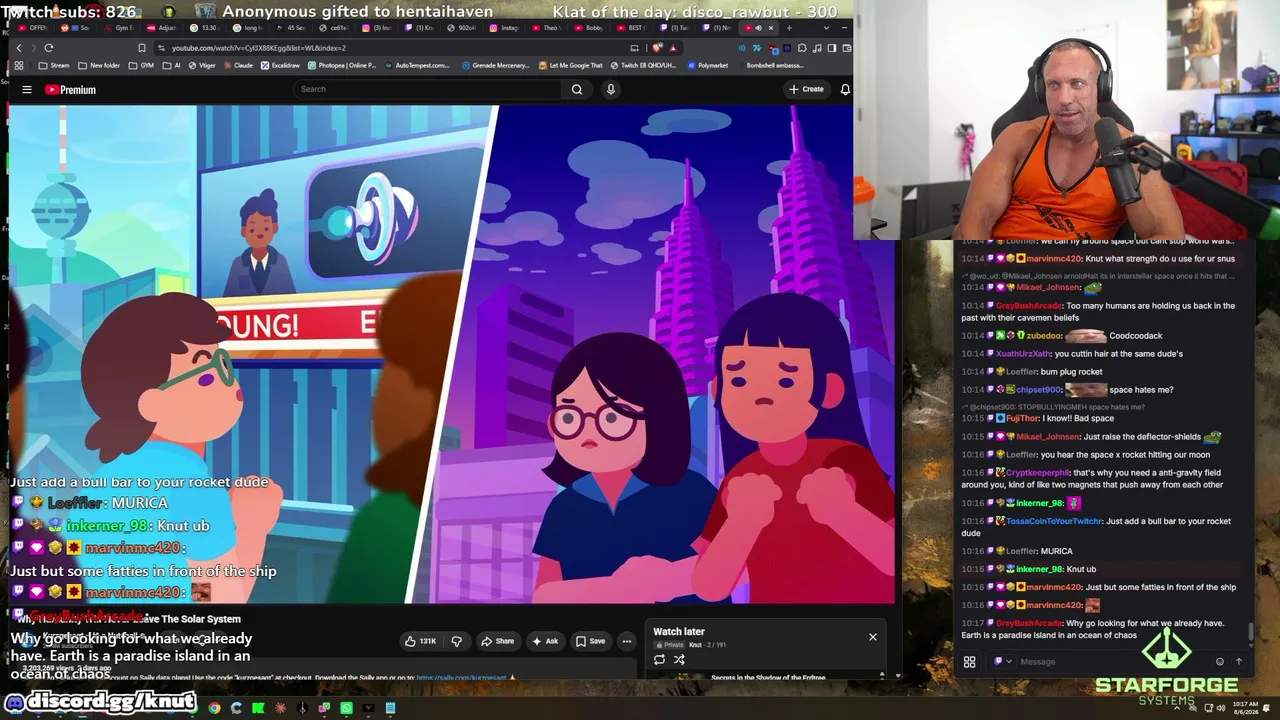Open the taskbar WhatsApp icon

pyautogui.click(x=346, y=708)
